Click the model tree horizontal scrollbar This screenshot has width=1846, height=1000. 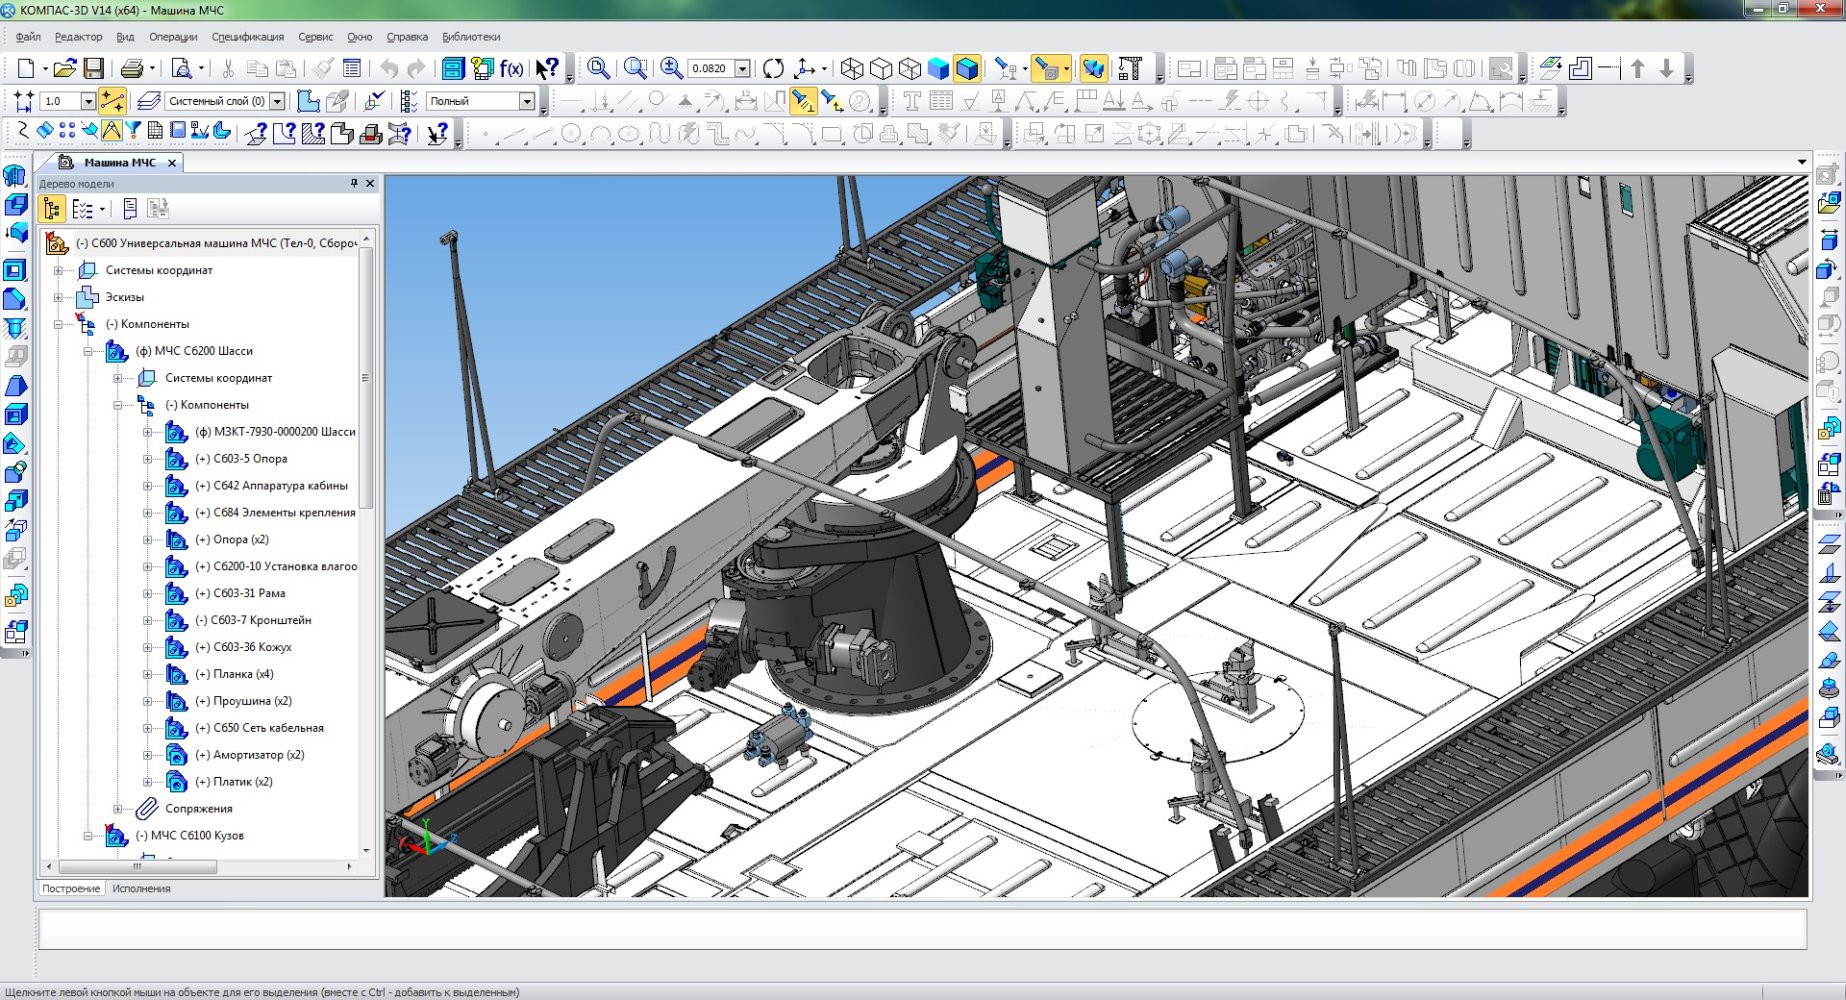138,867
